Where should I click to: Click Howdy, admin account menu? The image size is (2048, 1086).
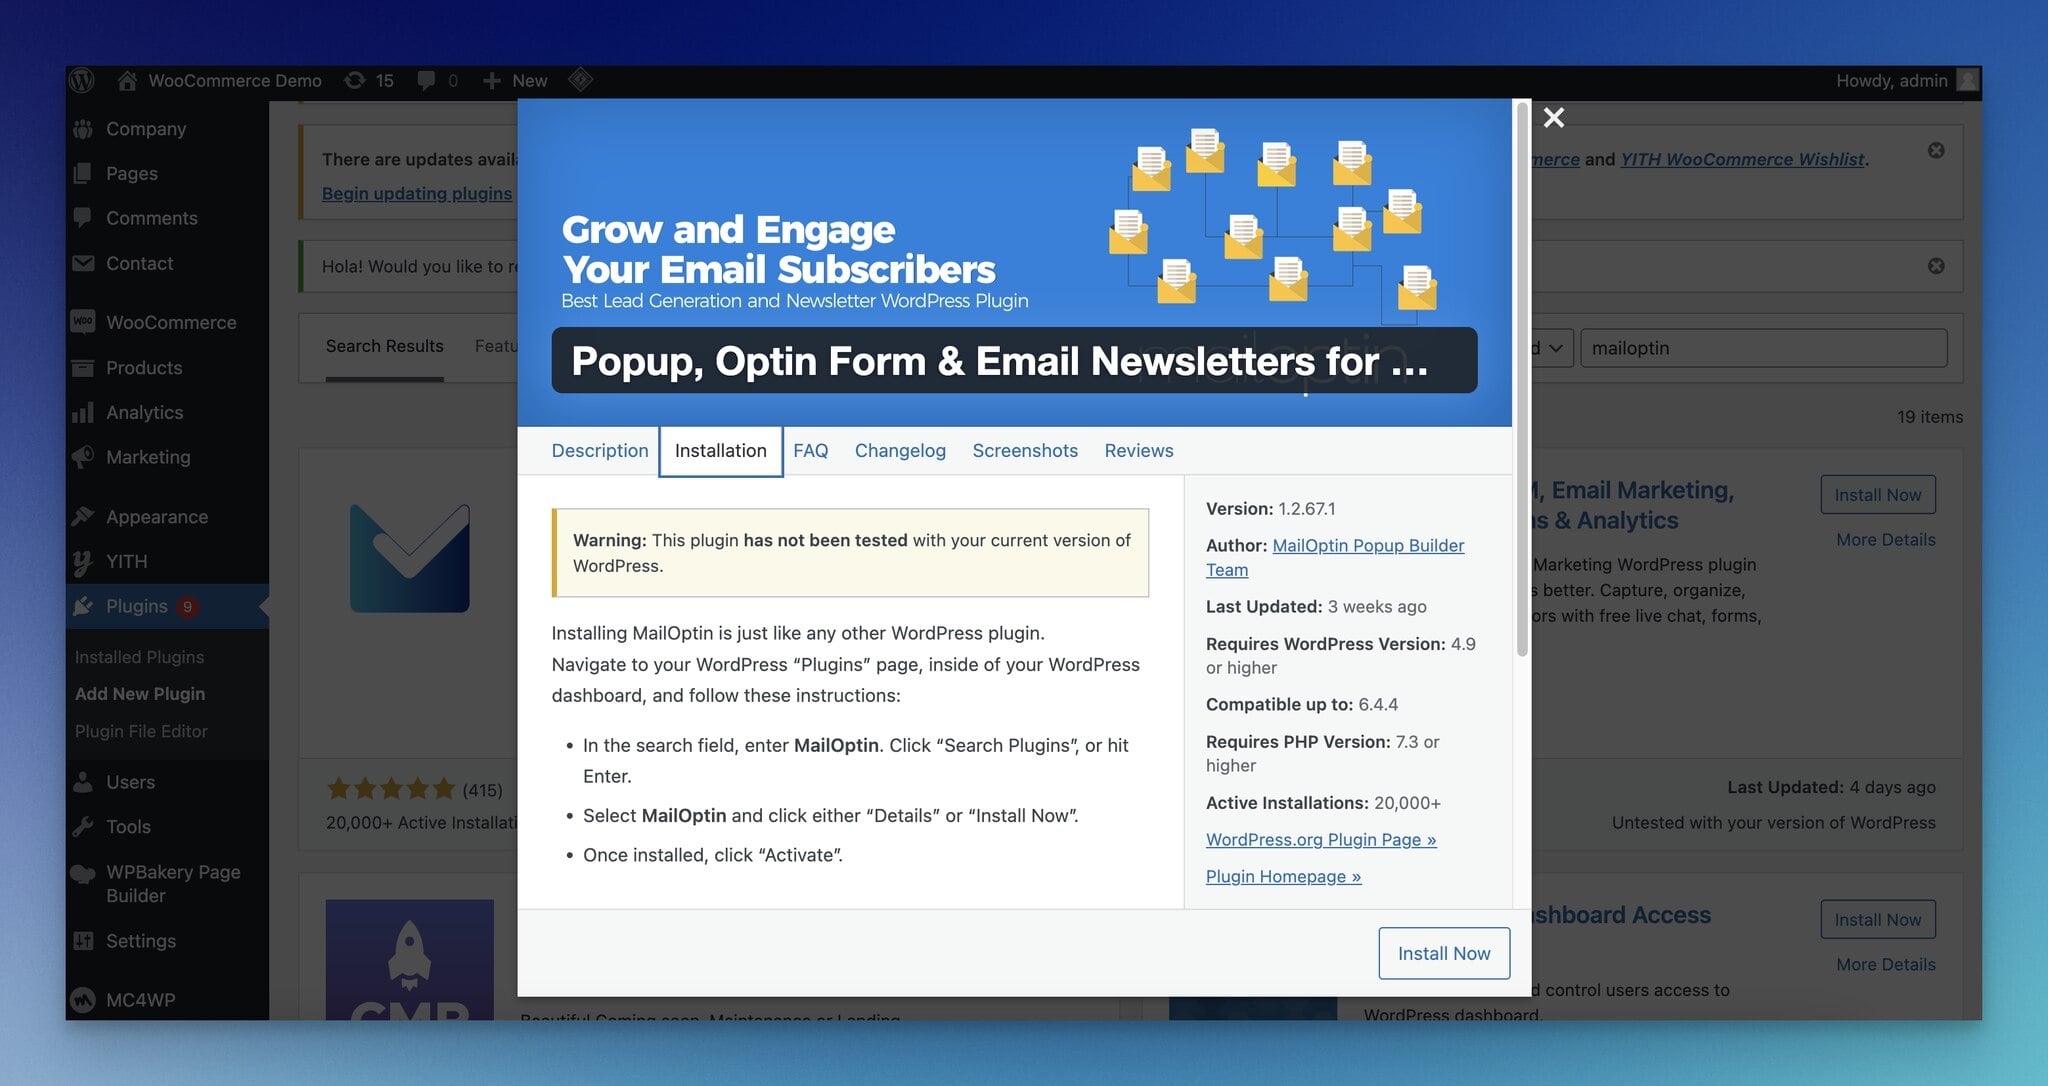[x=1907, y=80]
